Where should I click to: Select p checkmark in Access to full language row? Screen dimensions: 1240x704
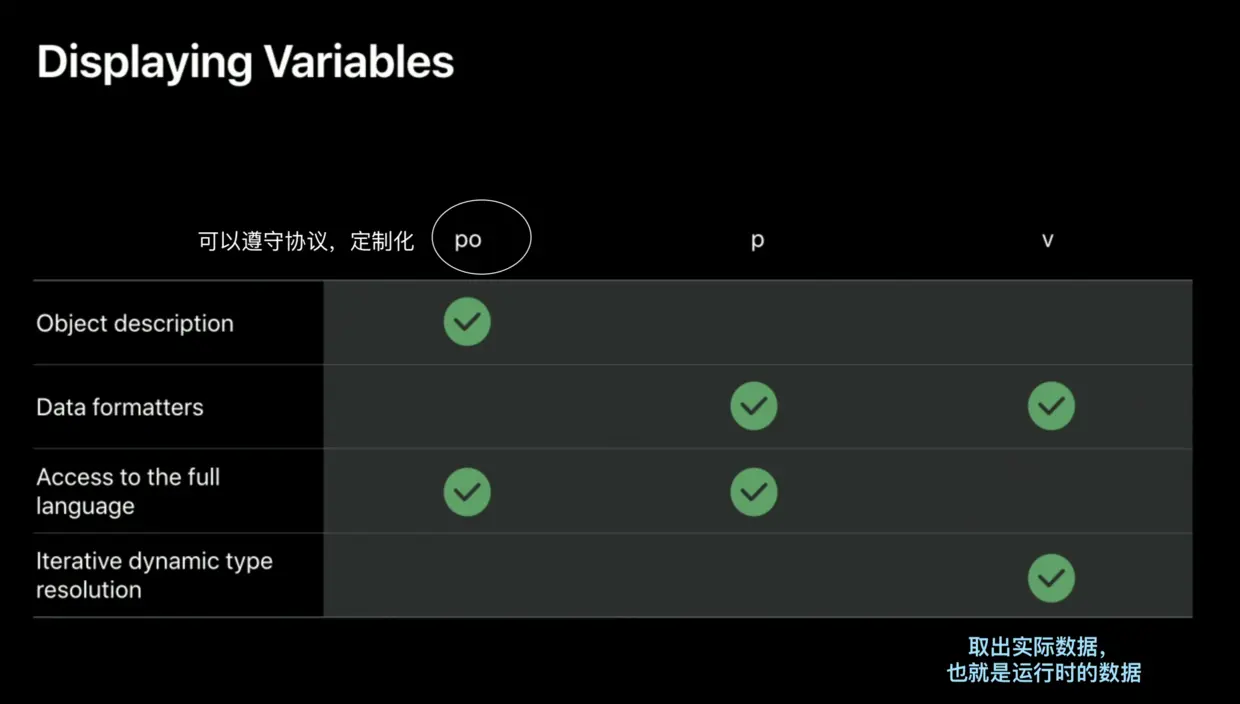point(754,492)
